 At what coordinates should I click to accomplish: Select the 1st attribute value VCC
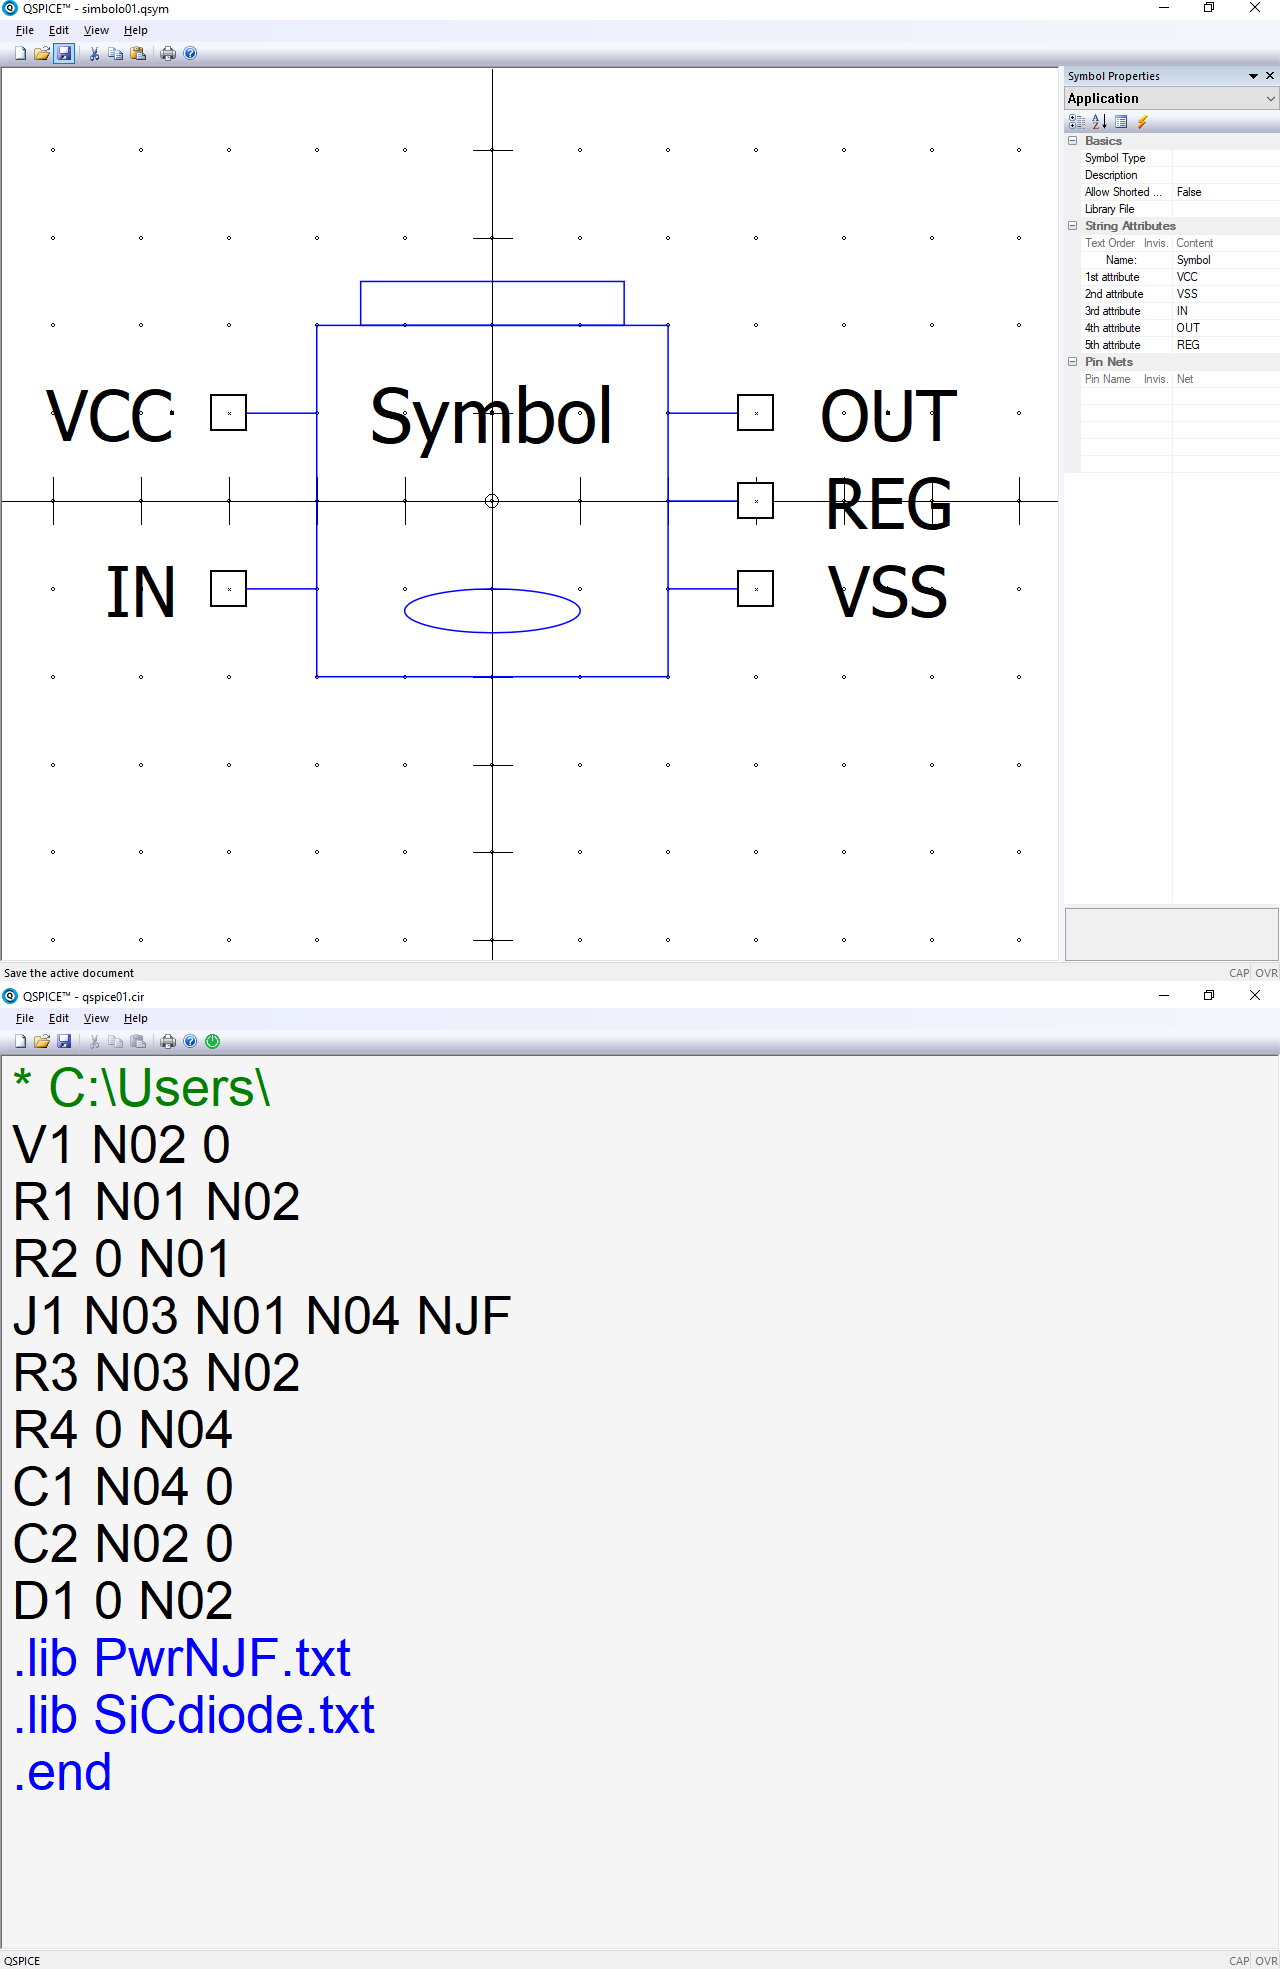tap(1226, 277)
